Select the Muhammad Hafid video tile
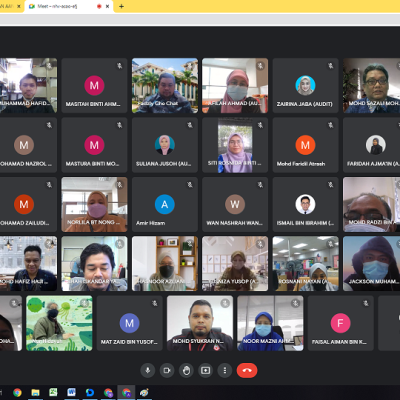This screenshot has width=400, height=400. coord(28,86)
